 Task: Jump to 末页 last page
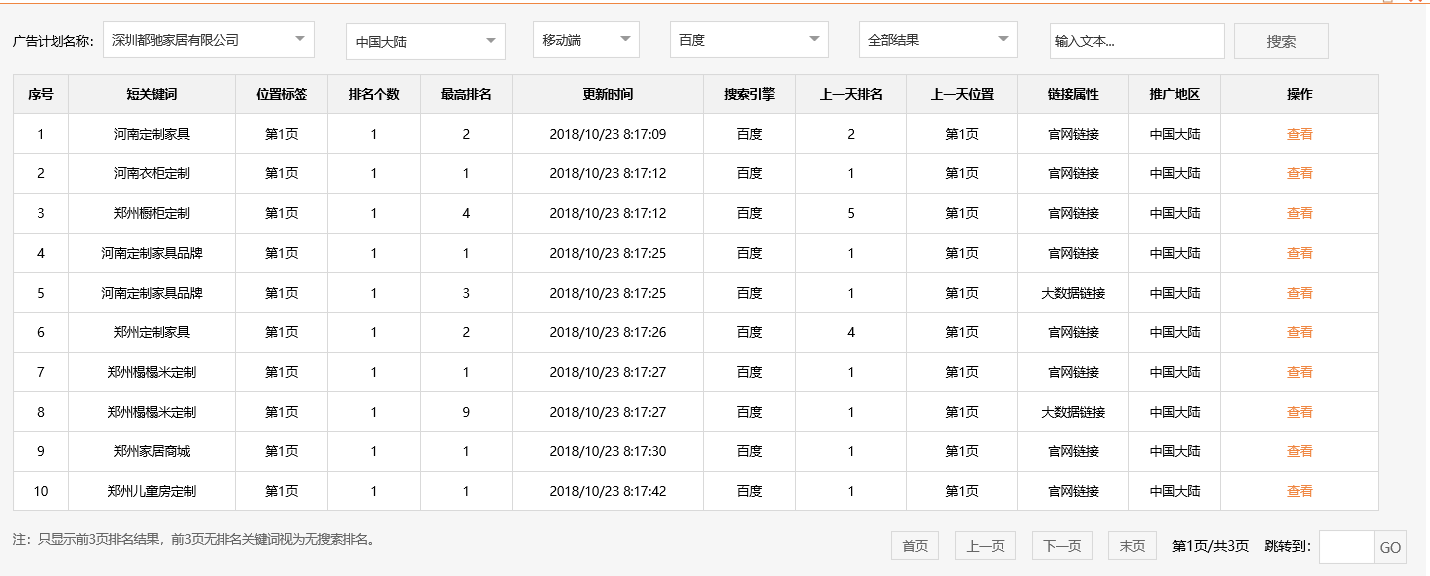tap(1131, 545)
